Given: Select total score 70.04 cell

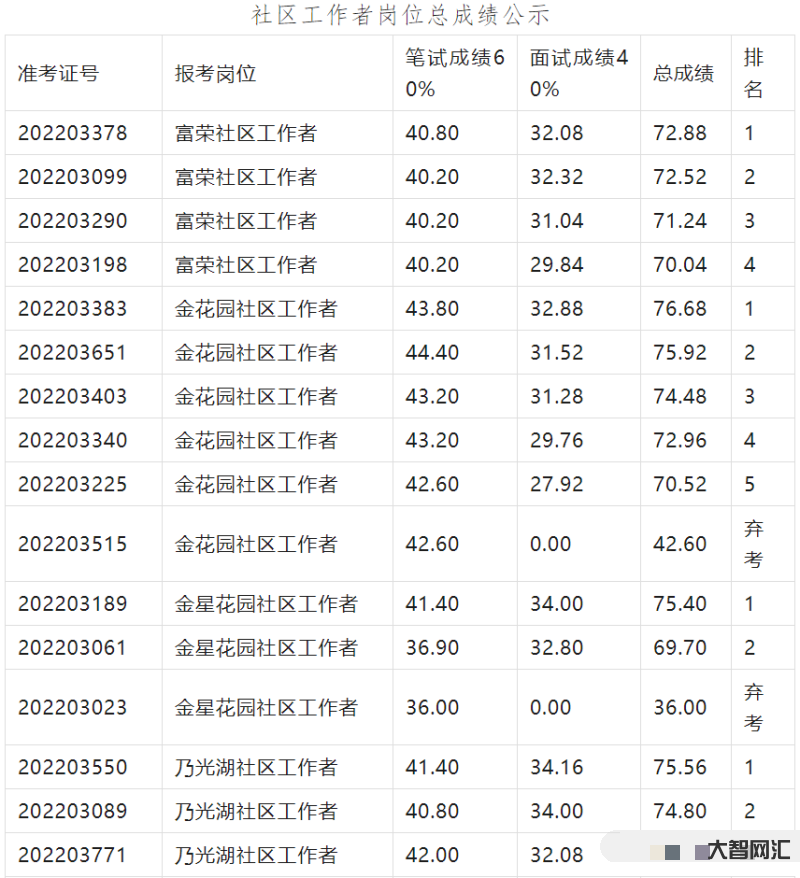Looking at the screenshot, I should tap(680, 265).
